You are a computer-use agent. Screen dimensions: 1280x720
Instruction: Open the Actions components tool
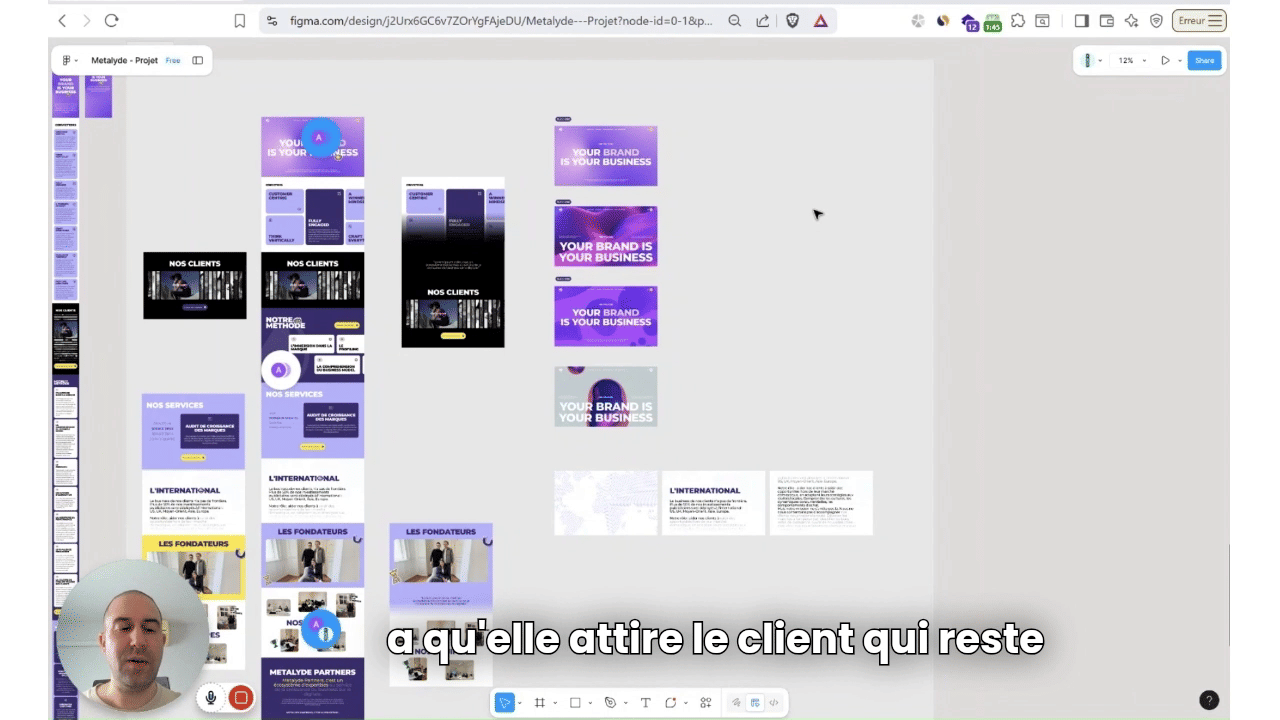(706, 703)
